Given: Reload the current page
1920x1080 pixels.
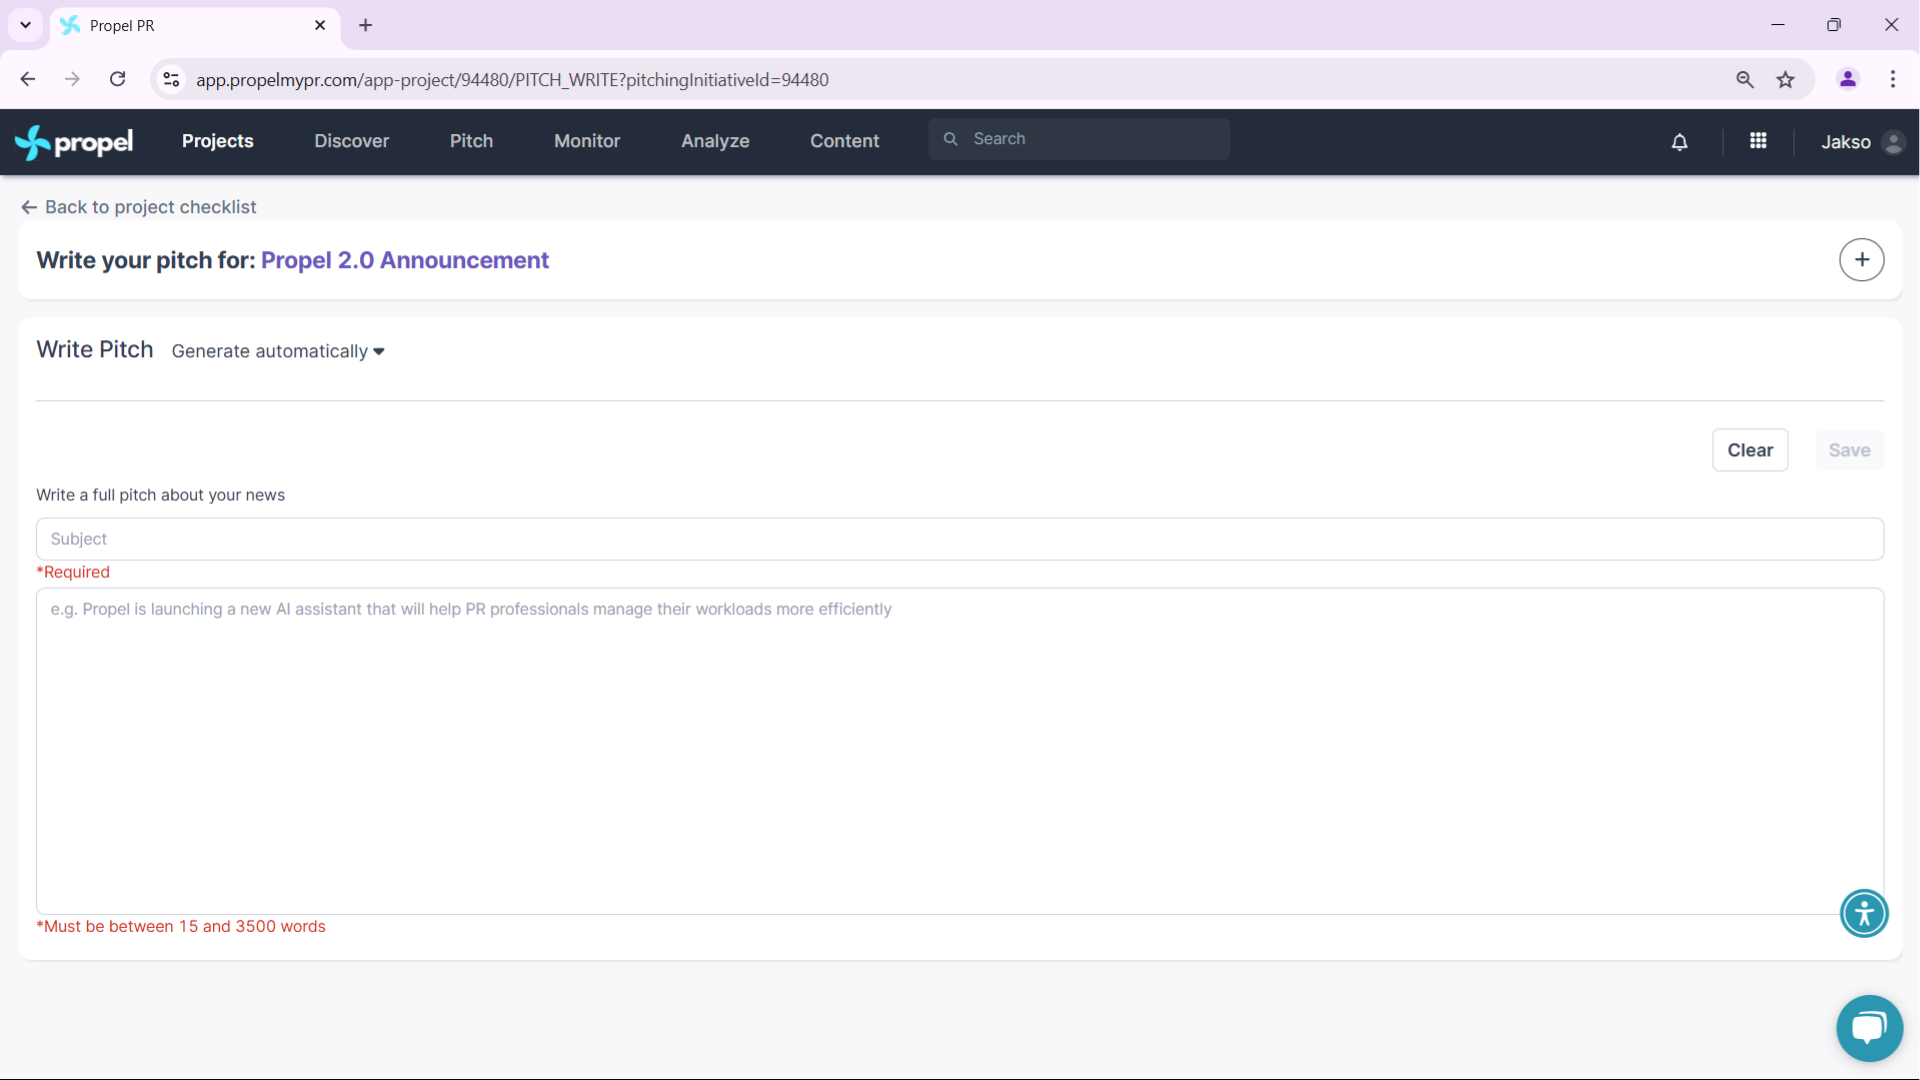Looking at the screenshot, I should [x=117, y=79].
